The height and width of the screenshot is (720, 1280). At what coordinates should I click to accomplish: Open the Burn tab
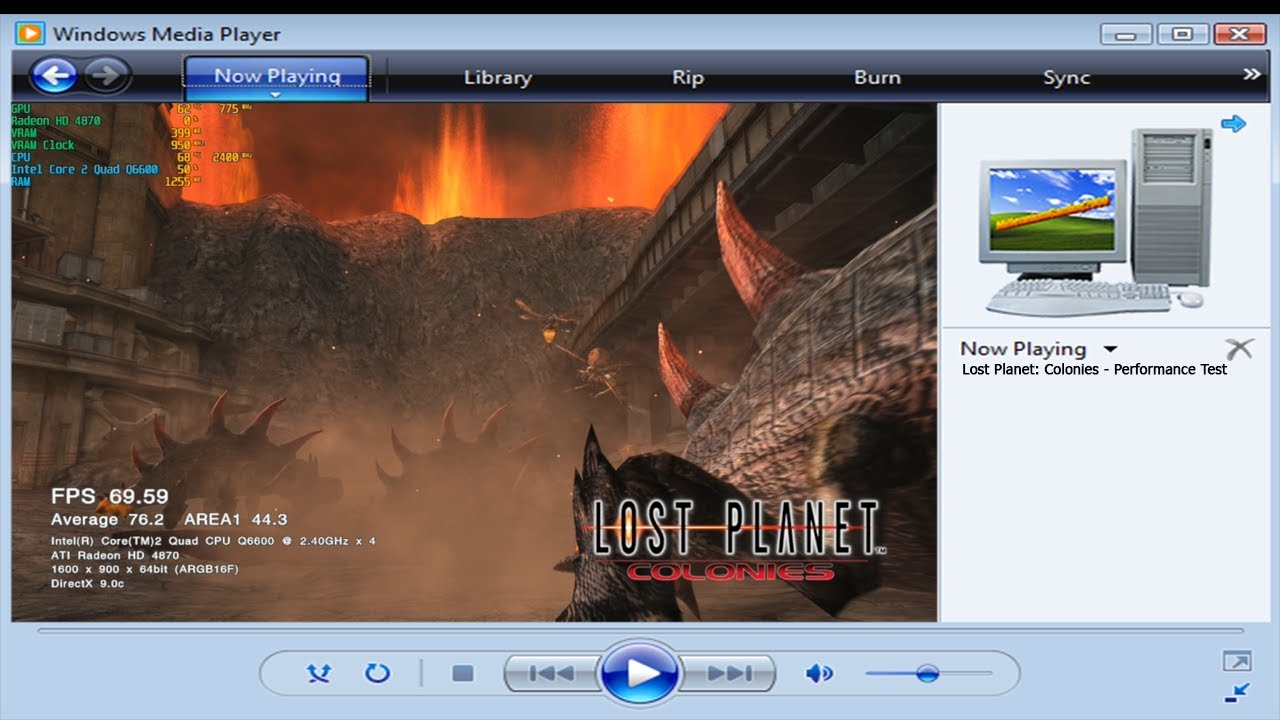(x=877, y=77)
